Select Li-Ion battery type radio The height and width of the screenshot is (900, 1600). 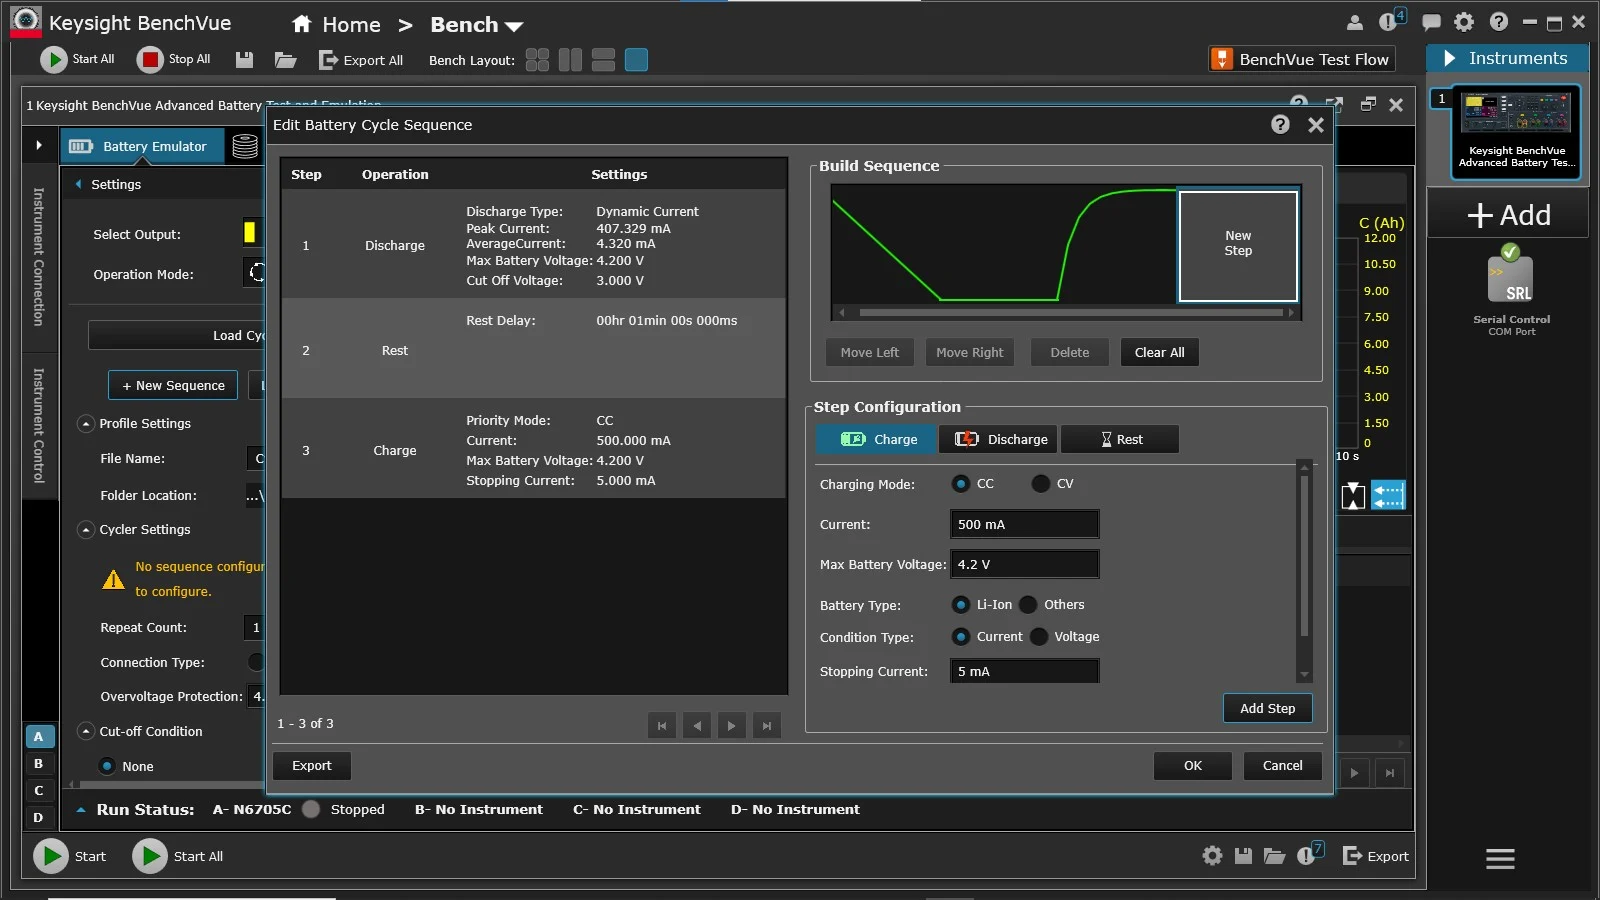coord(961,605)
